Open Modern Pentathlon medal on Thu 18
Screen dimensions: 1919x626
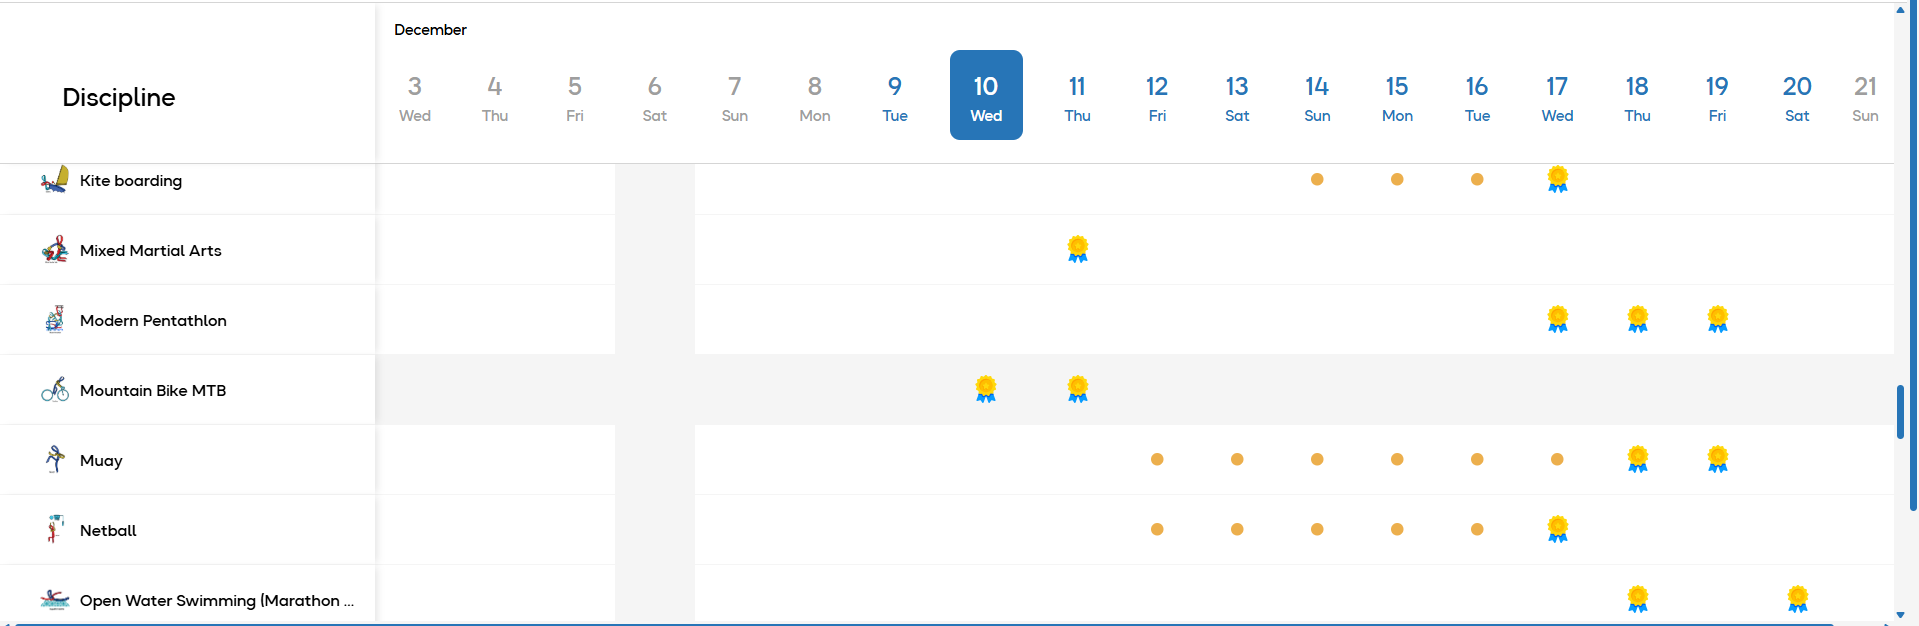coord(1637,320)
